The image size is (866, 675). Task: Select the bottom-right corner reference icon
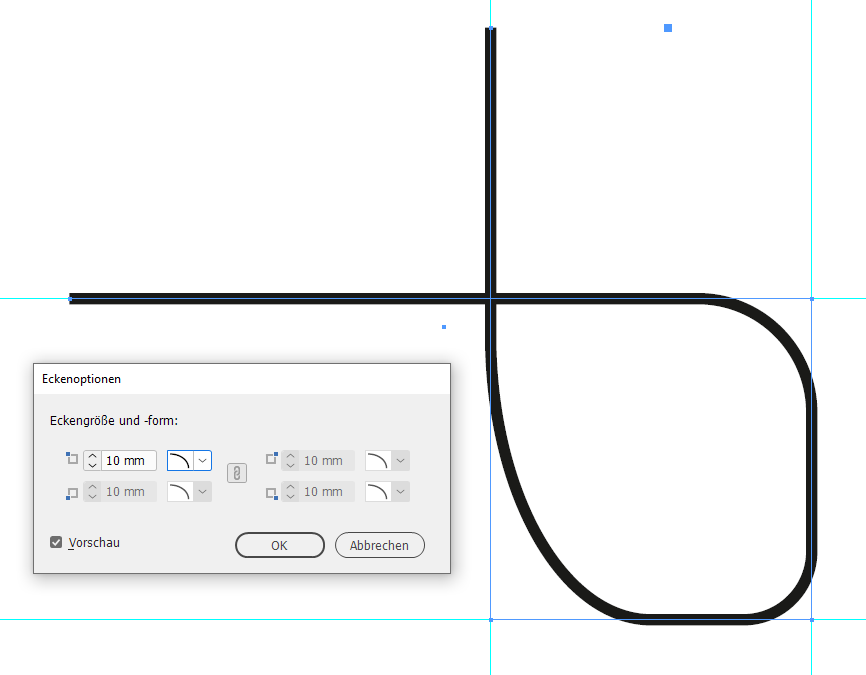(271, 491)
